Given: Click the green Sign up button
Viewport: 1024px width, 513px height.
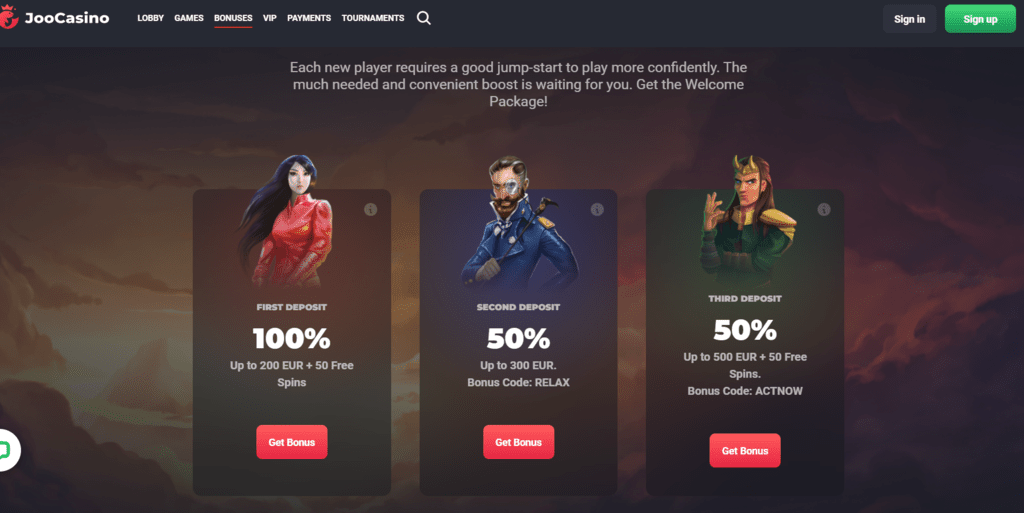Looking at the screenshot, I should pyautogui.click(x=980, y=19).
